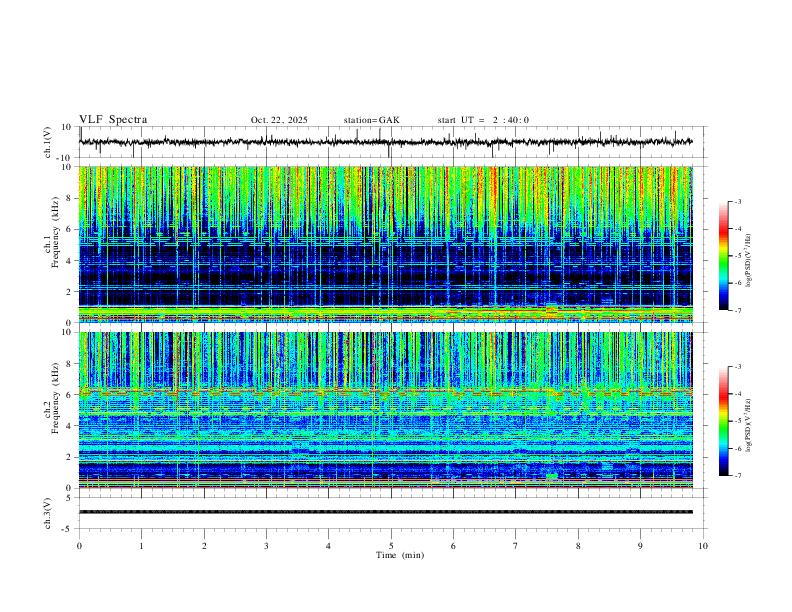Click the "-5" tick on ch.3 voltage axis
Screen dimensions: 792x612
(67, 529)
